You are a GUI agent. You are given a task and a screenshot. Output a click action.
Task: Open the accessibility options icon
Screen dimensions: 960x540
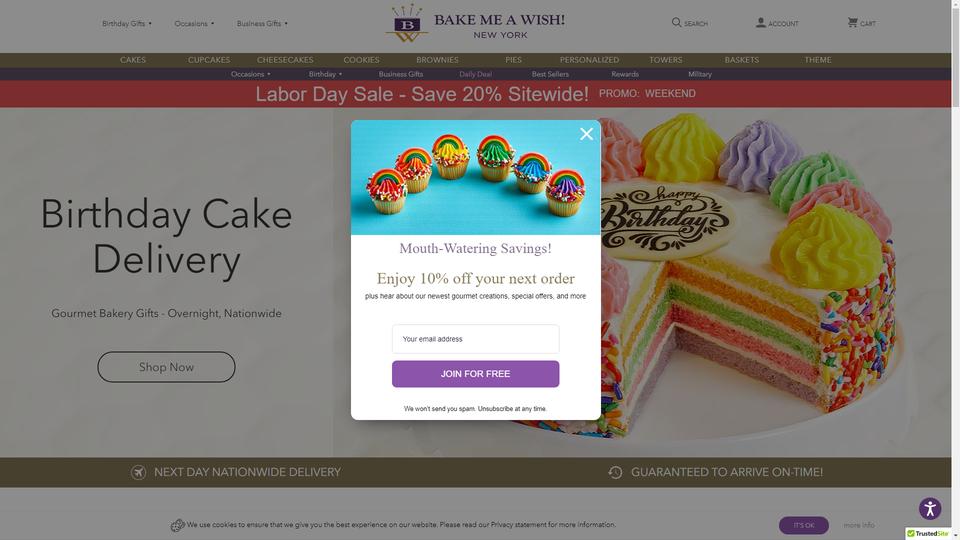click(929, 509)
